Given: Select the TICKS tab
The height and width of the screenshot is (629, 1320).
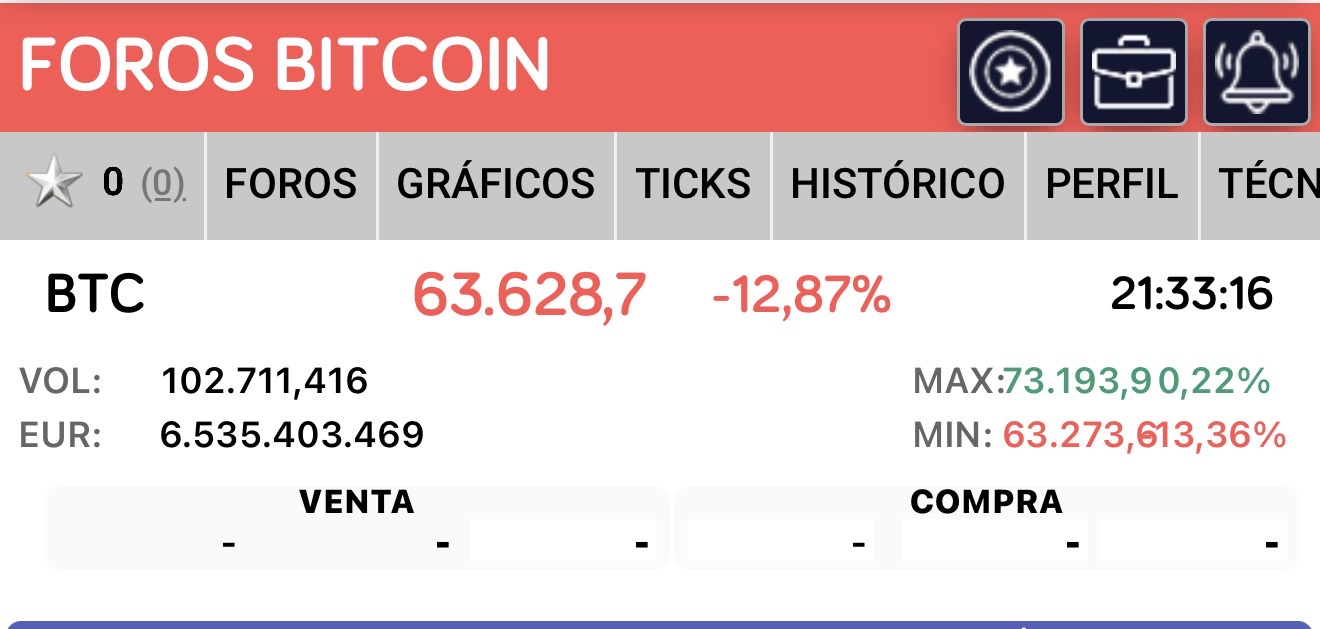Looking at the screenshot, I should click(694, 185).
